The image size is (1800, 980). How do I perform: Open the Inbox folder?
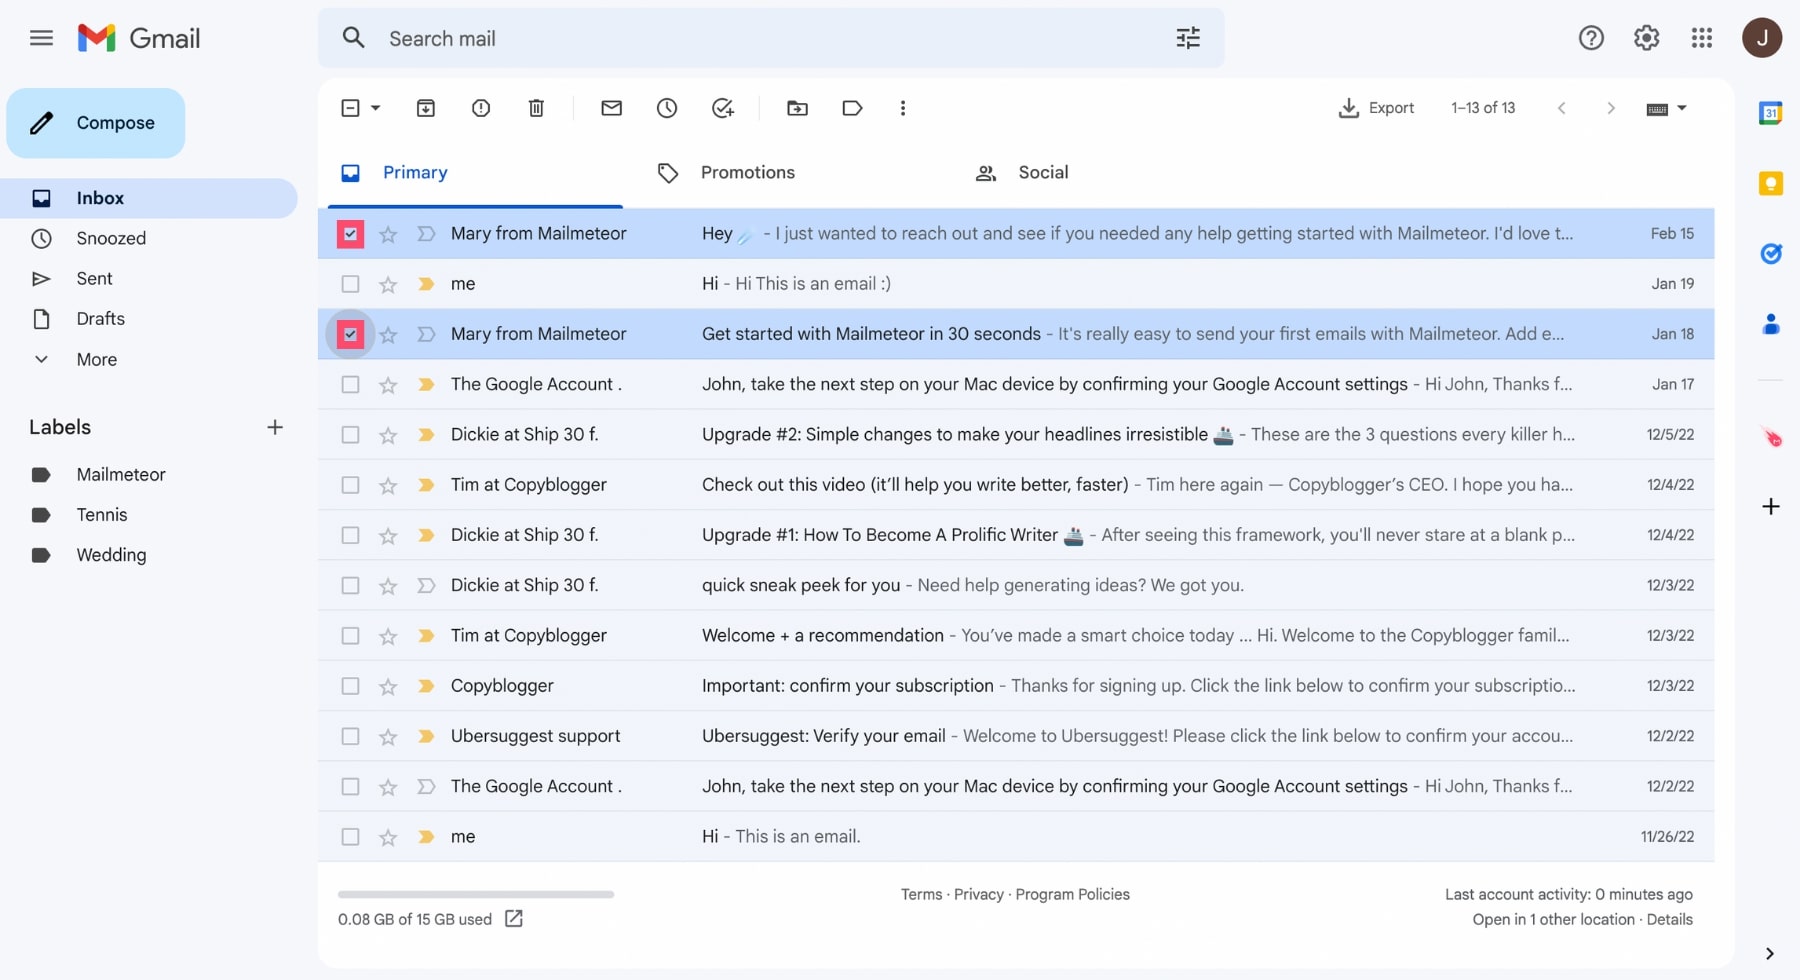(x=148, y=198)
